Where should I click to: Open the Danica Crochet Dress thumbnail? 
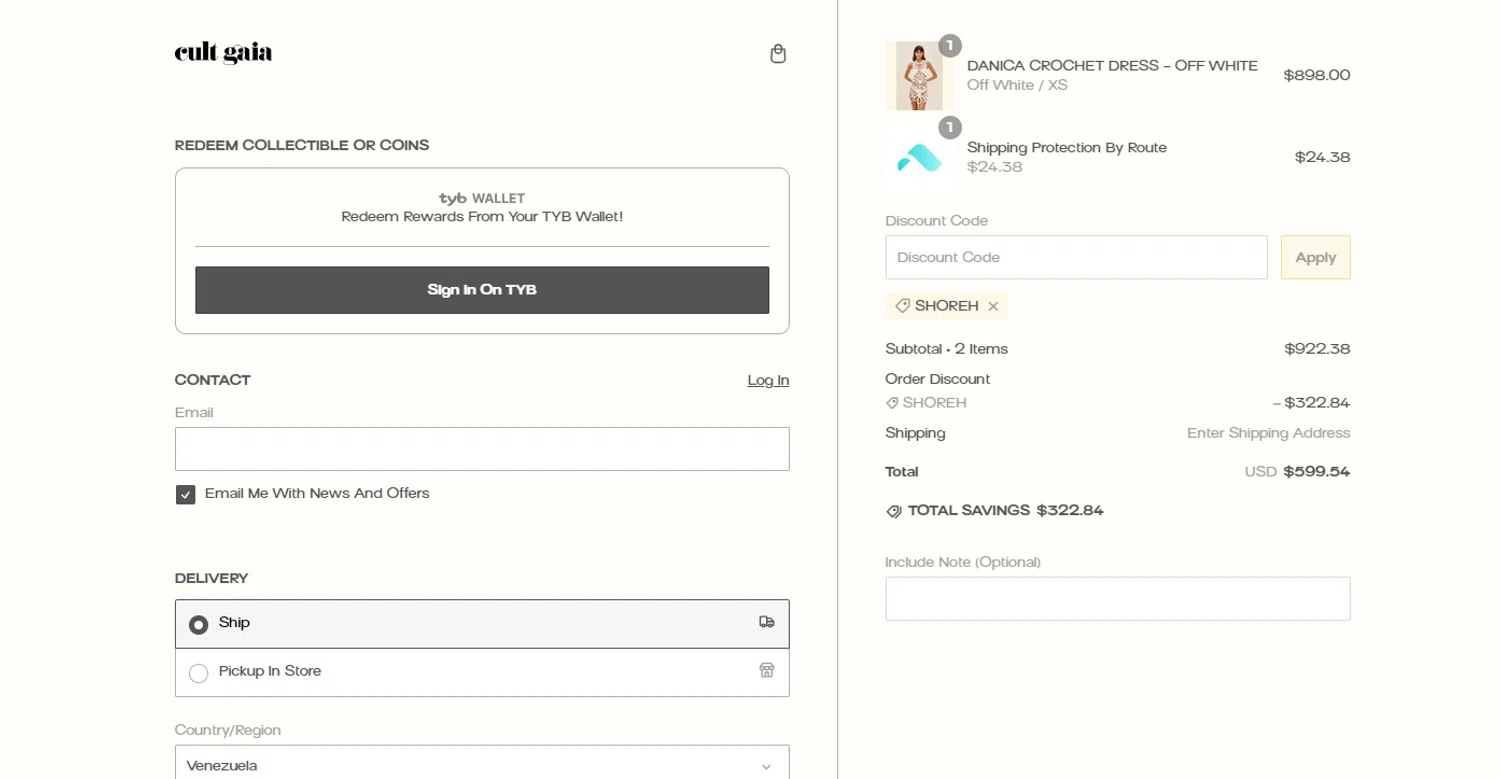coord(919,76)
